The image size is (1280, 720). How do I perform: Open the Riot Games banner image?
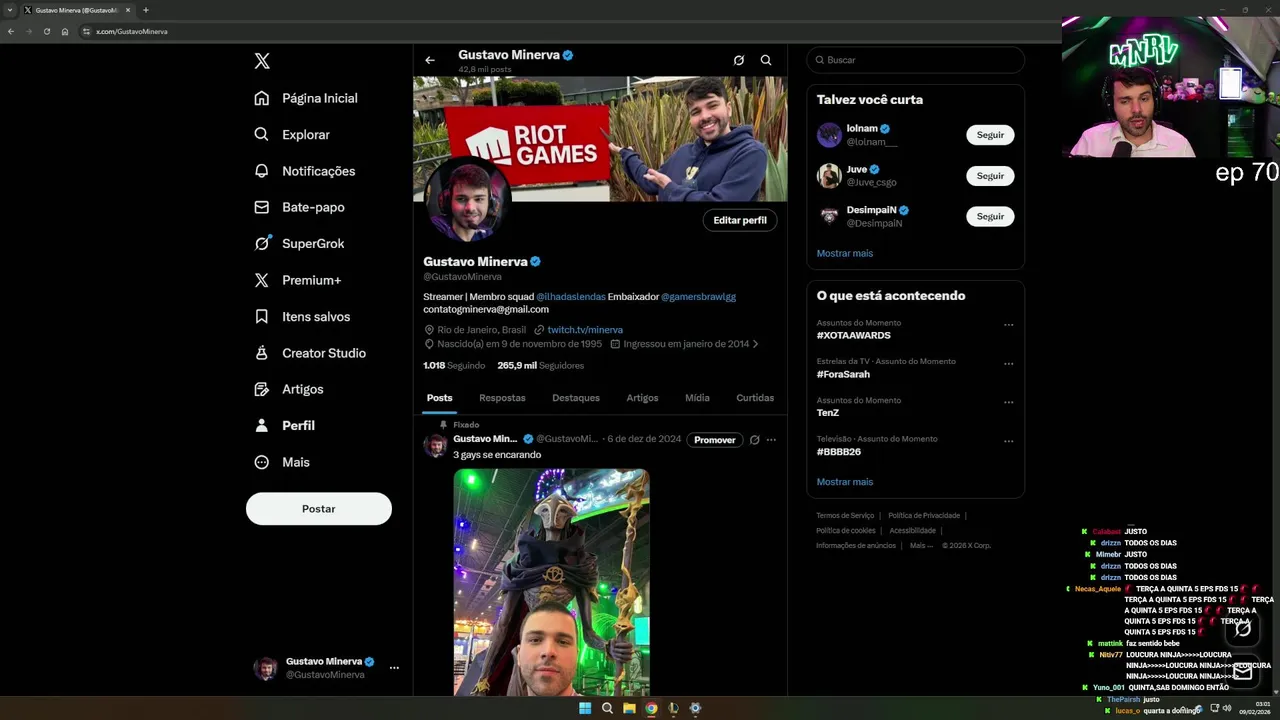(x=600, y=139)
